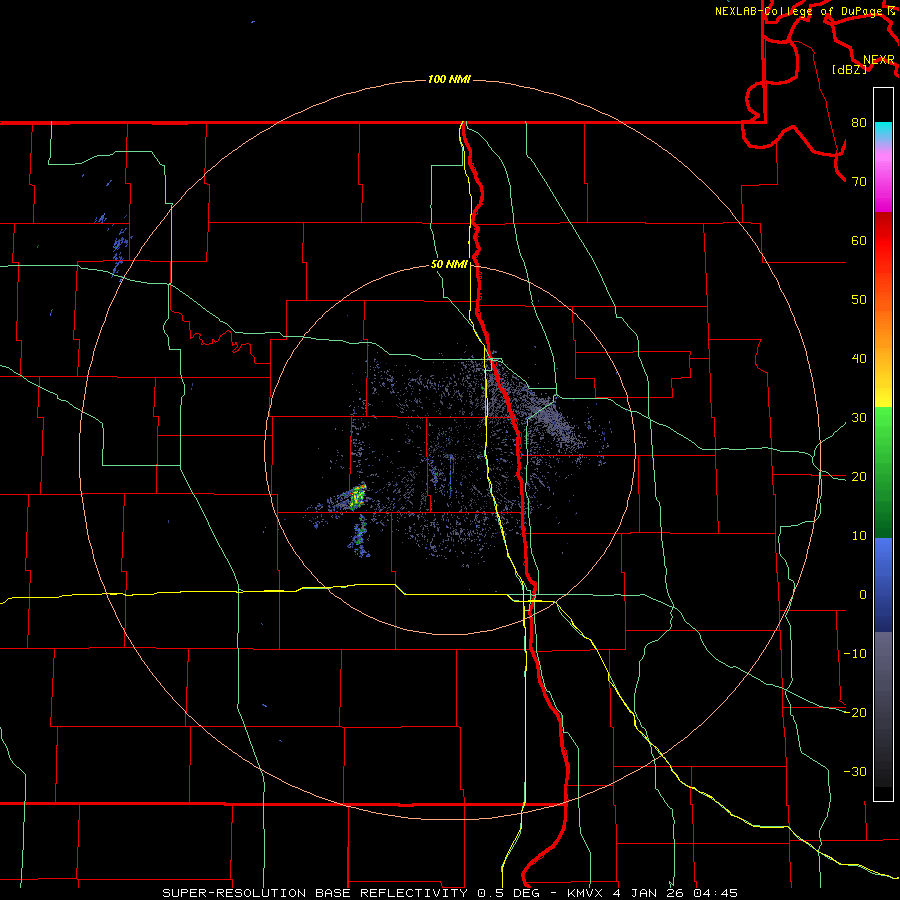Click the [dBZ] units label
Screen dimensions: 900x900
[849, 69]
